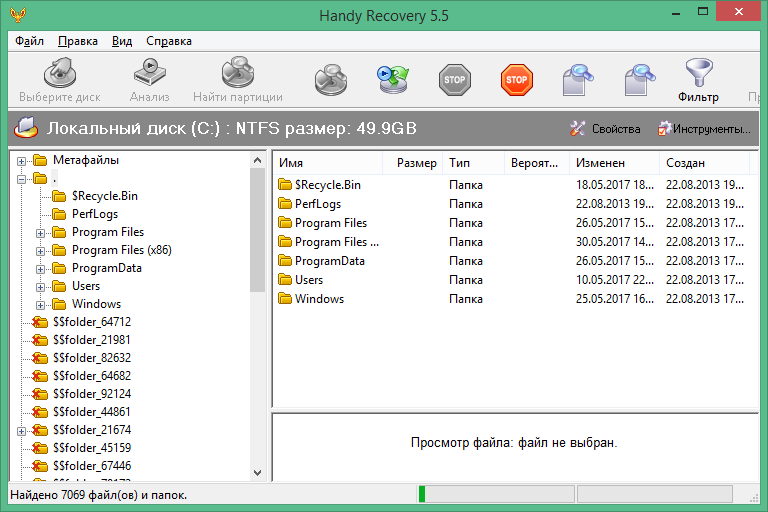Click the local disk icon in the header bar
768x512 pixels.
pos(26,128)
